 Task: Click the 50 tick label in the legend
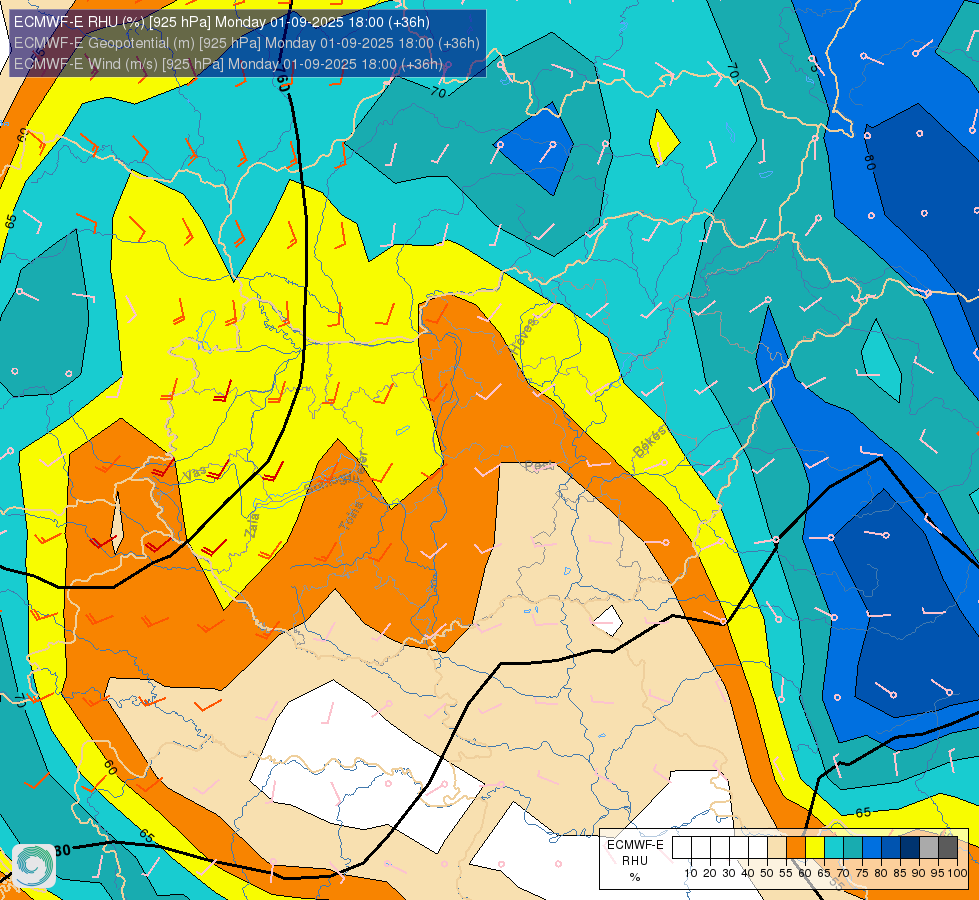point(767,873)
